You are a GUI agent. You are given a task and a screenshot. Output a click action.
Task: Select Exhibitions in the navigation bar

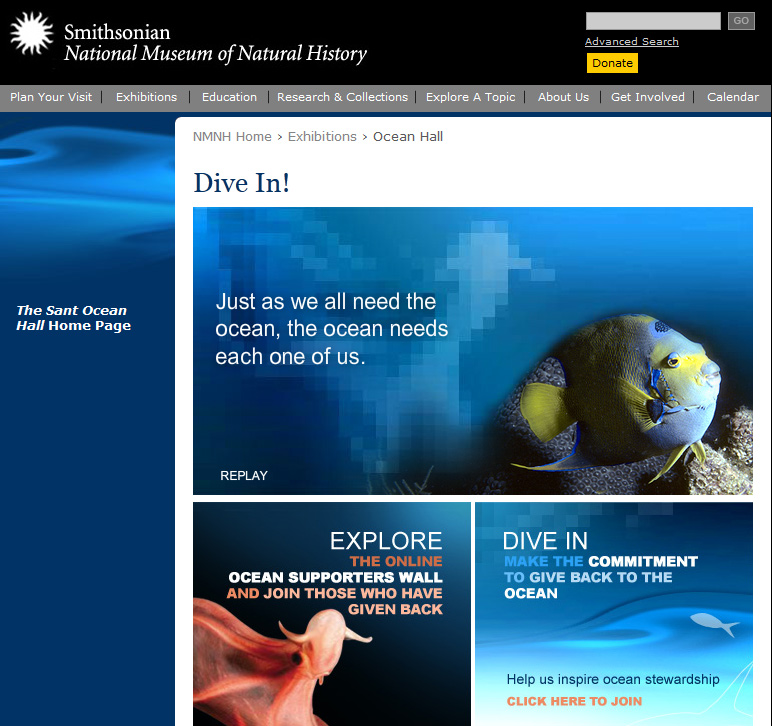[146, 97]
